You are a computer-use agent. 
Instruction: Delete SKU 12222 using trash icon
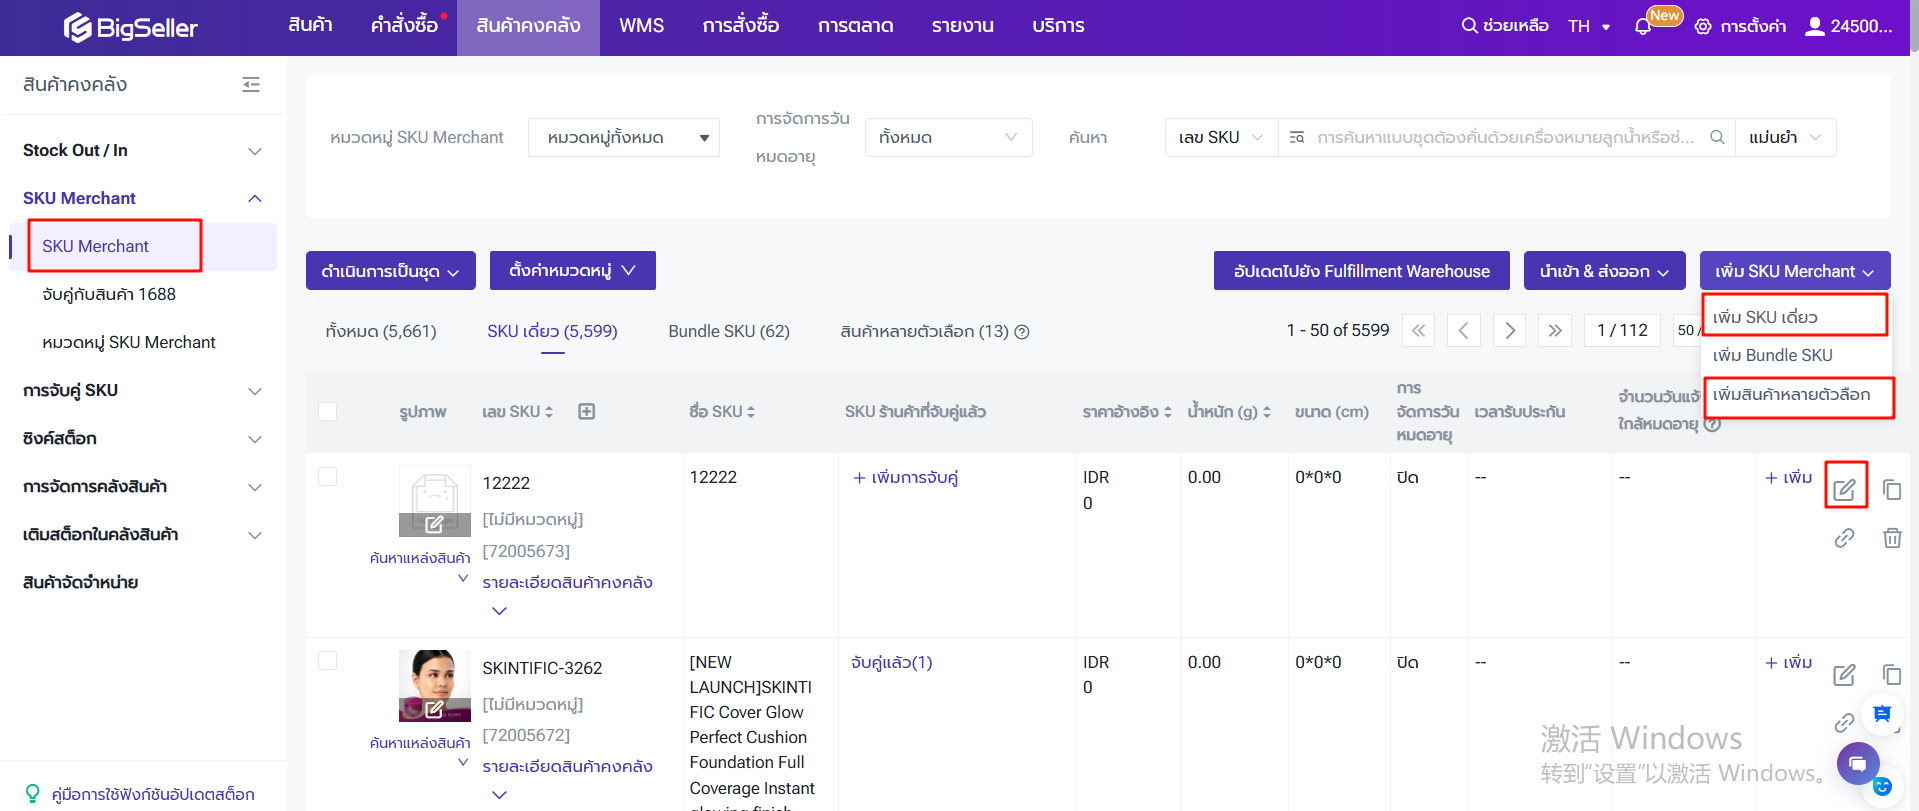click(x=1891, y=538)
